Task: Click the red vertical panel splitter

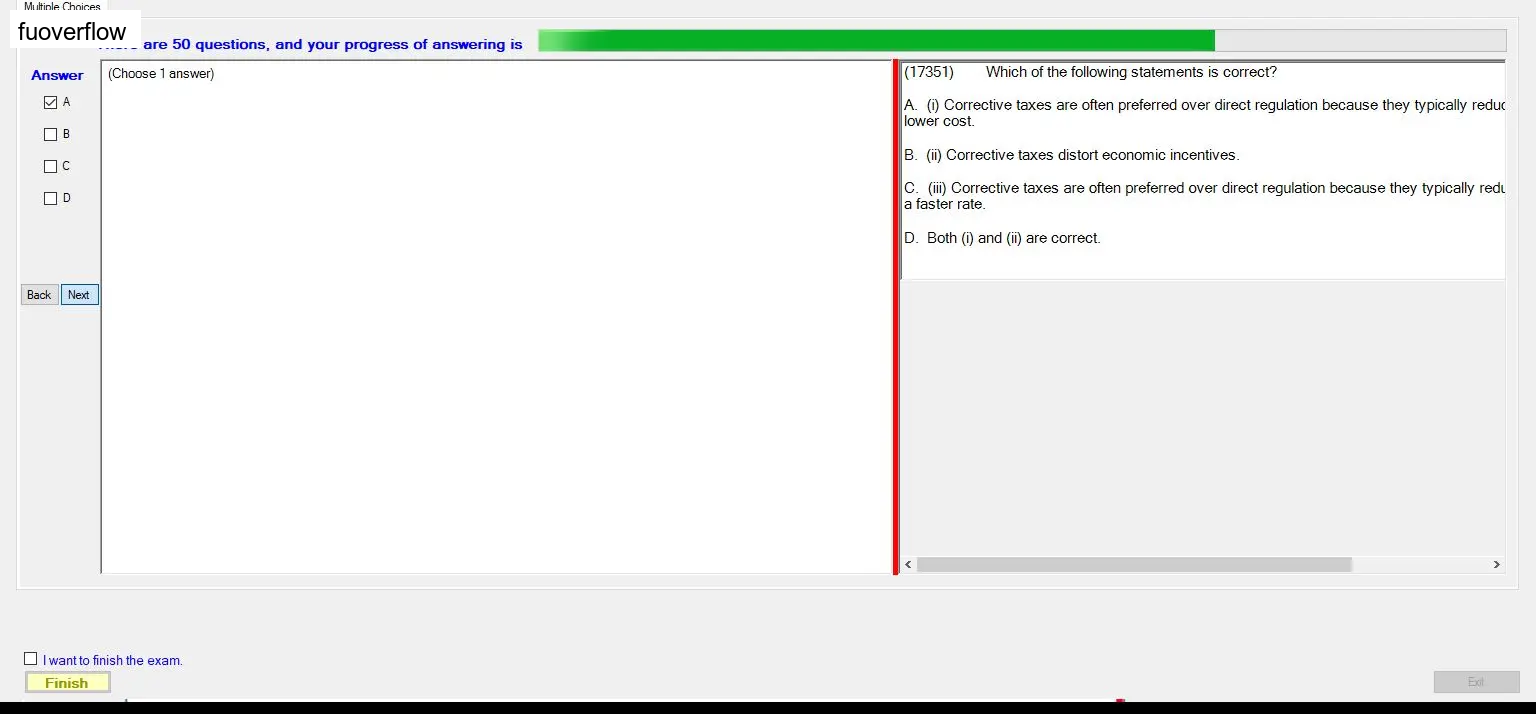Action: point(896,317)
